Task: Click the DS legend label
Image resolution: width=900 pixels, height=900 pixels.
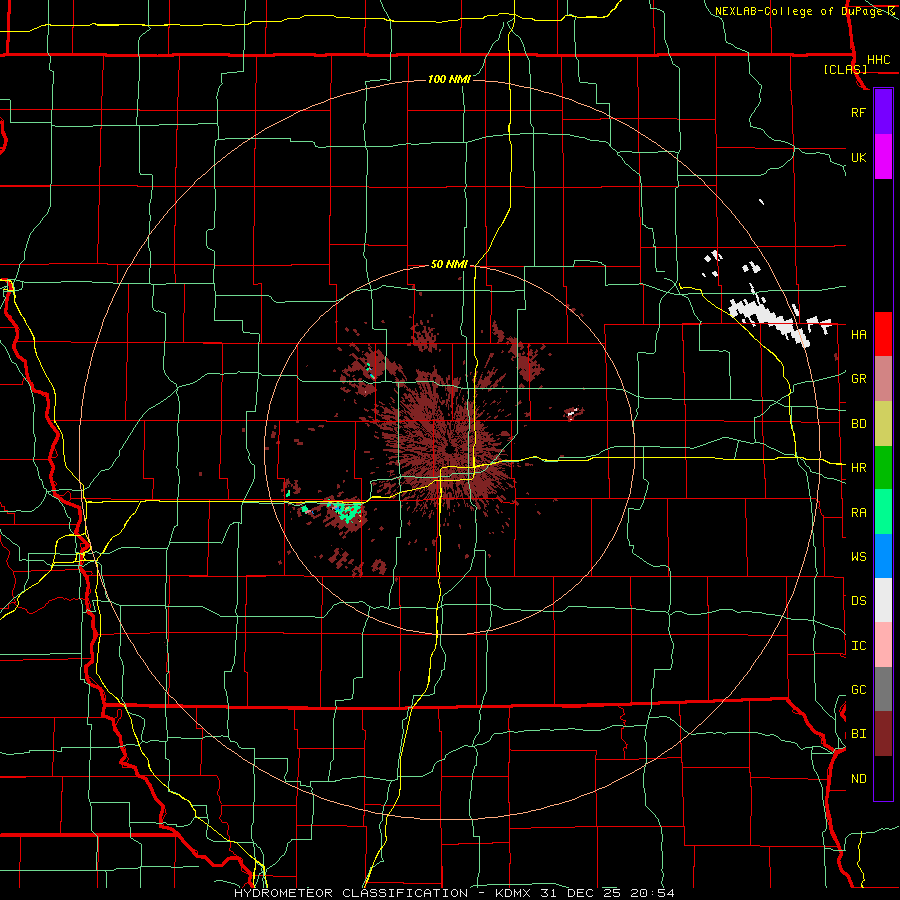Action: 858,601
